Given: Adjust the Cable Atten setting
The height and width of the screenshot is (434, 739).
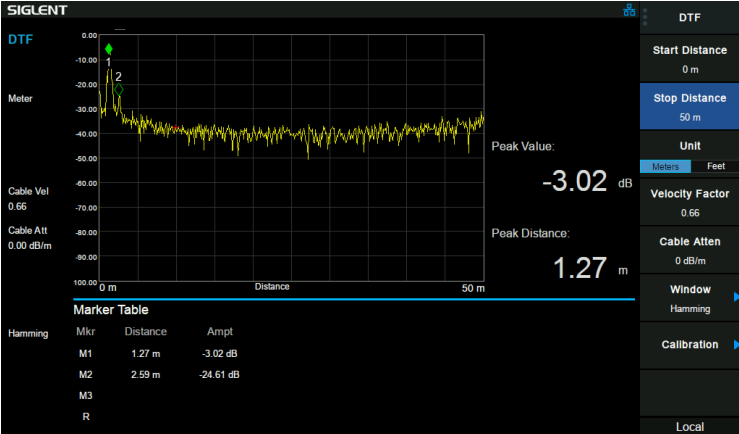Looking at the screenshot, I should 690,250.
